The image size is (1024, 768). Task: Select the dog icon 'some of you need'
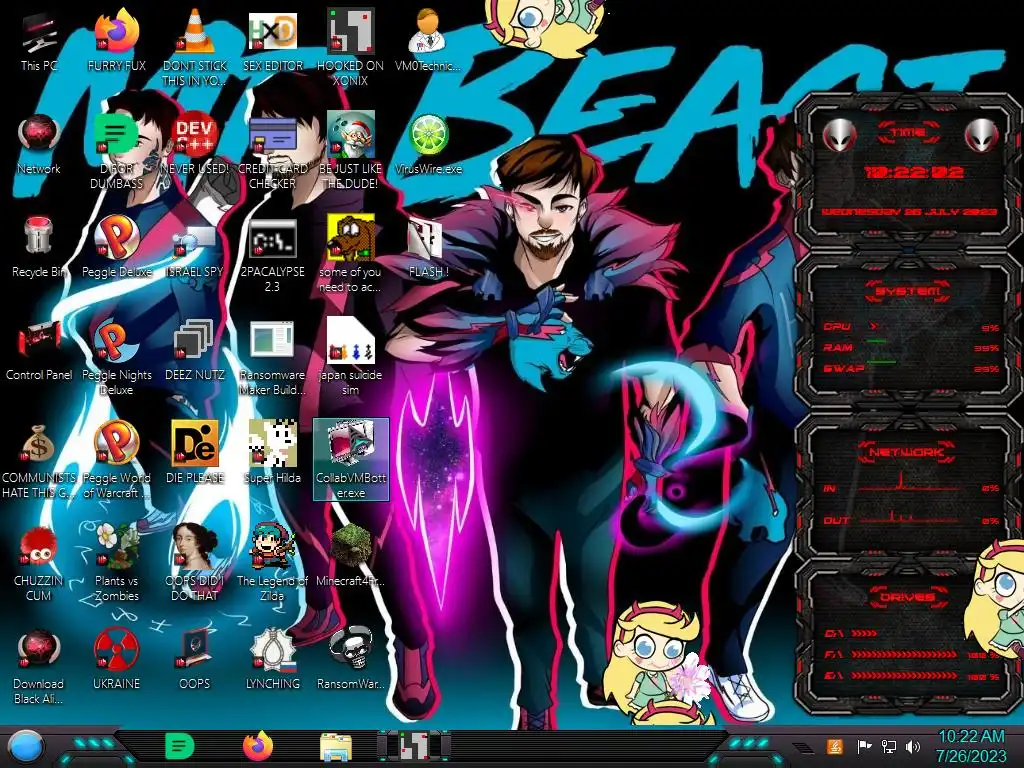click(x=351, y=253)
